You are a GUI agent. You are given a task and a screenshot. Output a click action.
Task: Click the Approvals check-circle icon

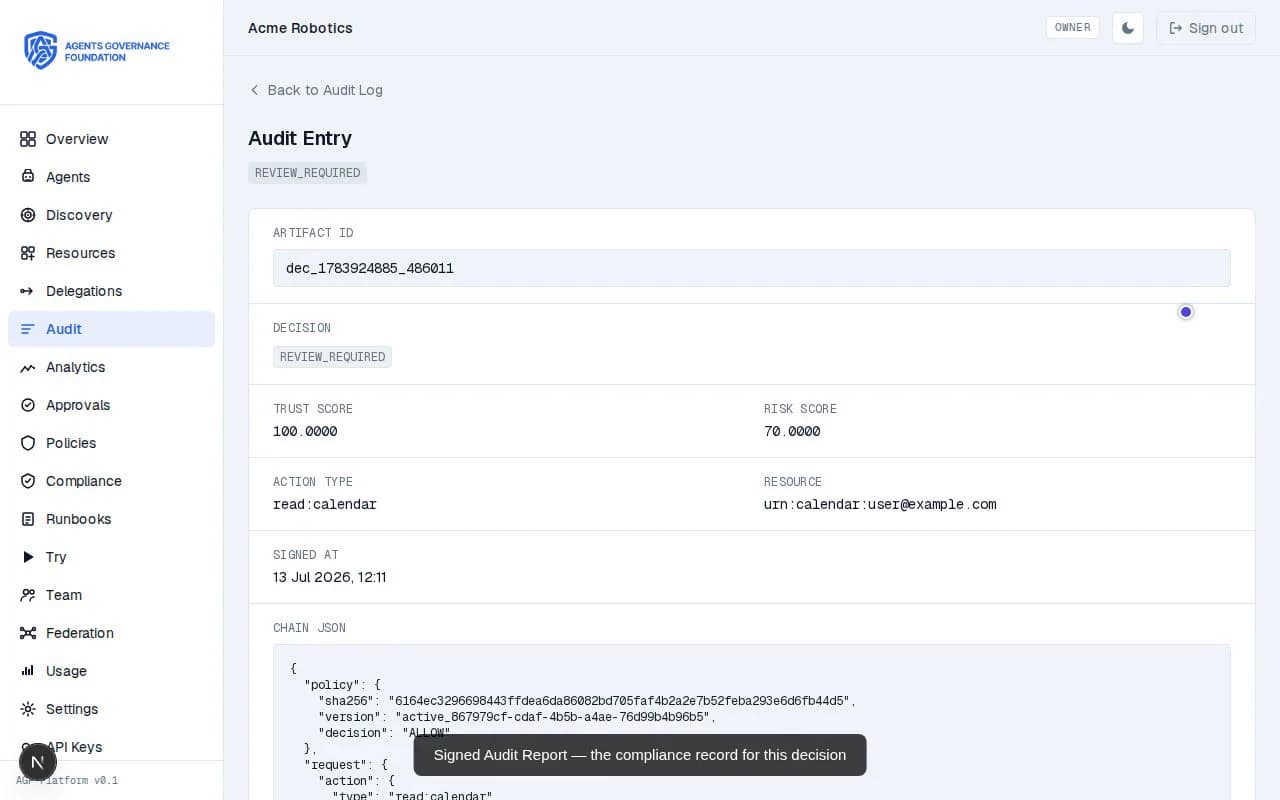click(x=28, y=405)
